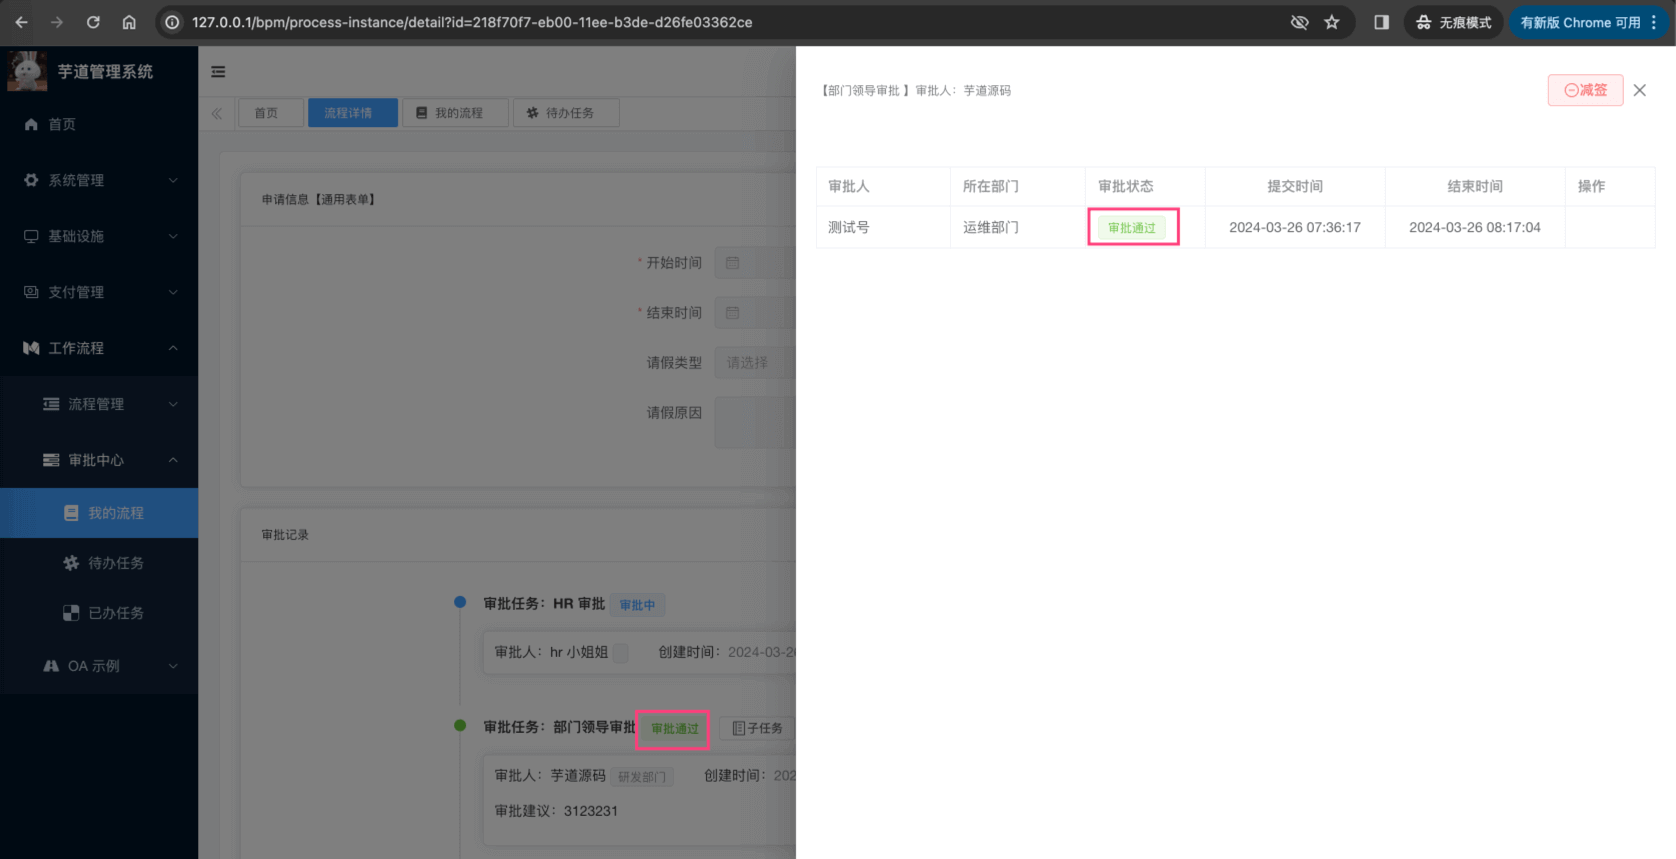
Task: Open 首页 in the sidebar
Action: (x=62, y=124)
